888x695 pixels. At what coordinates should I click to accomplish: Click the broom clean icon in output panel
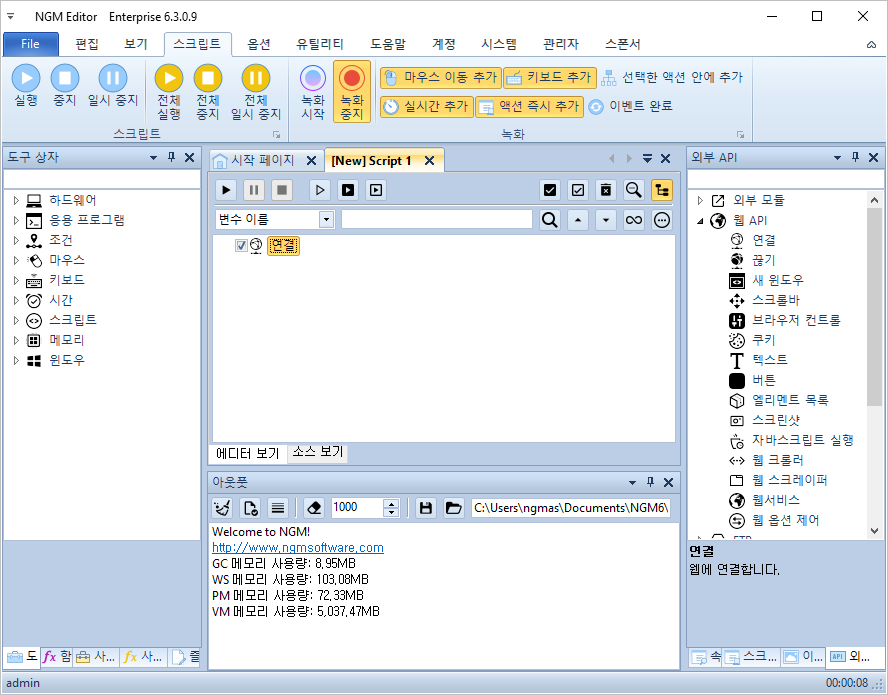(x=222, y=508)
